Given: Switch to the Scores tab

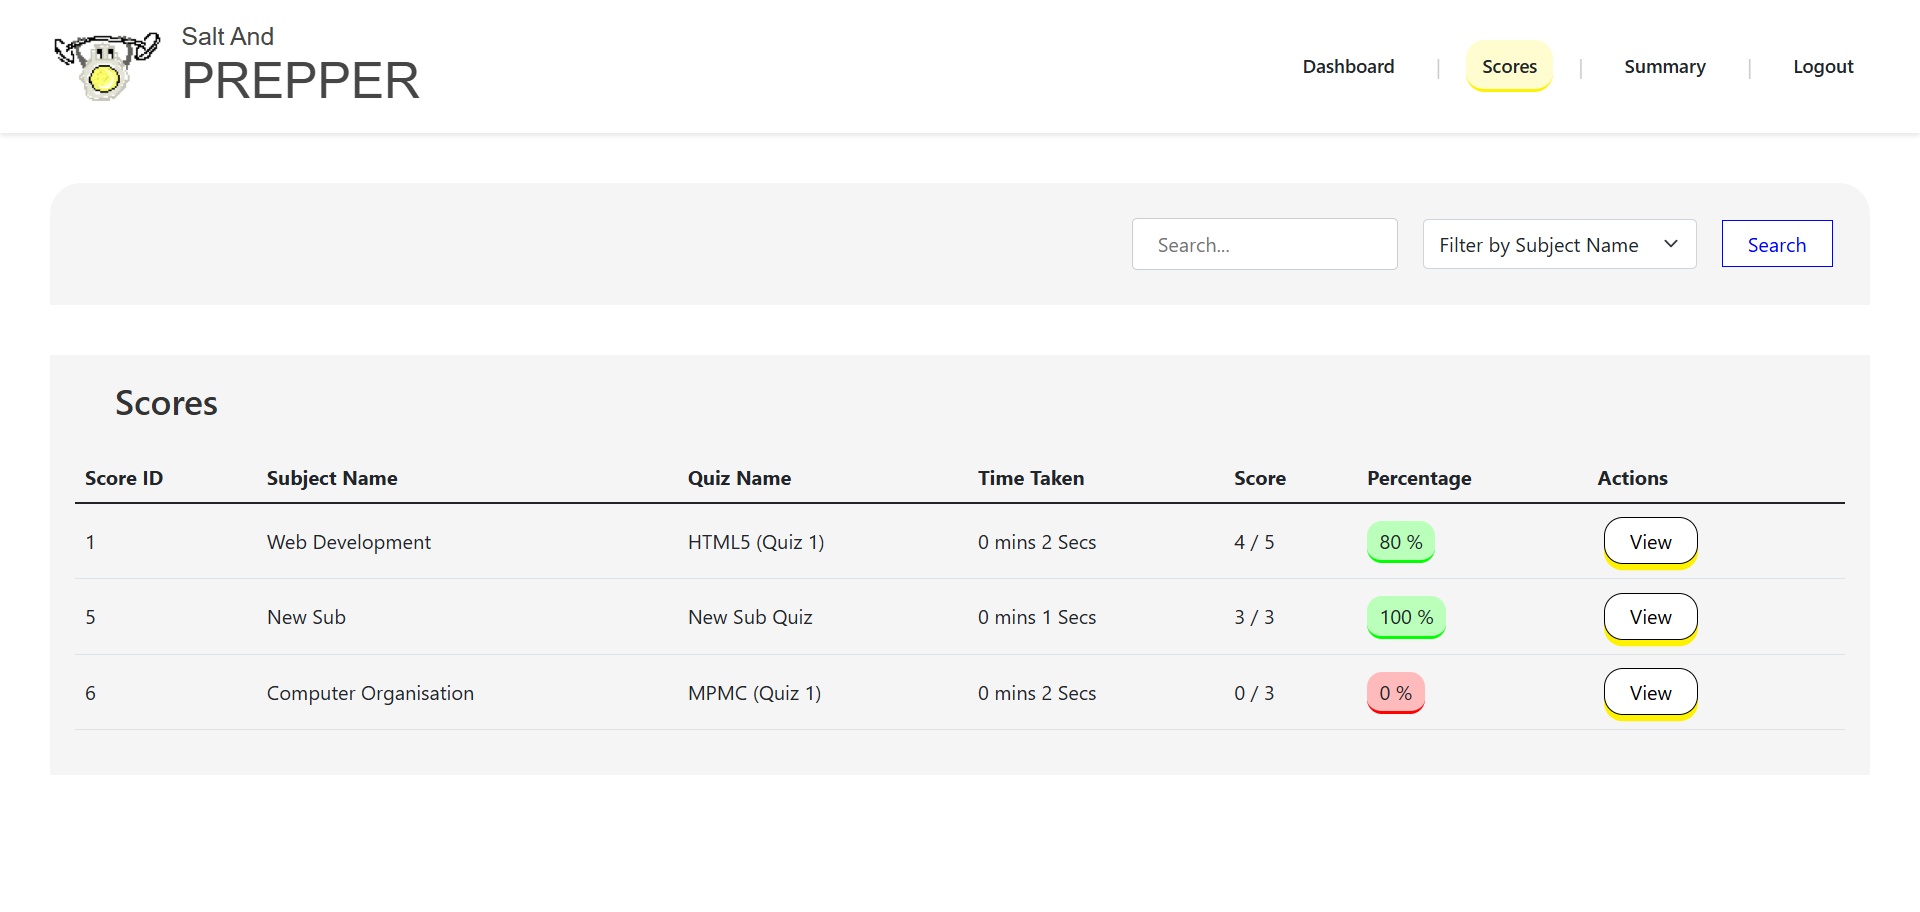Looking at the screenshot, I should pos(1509,67).
